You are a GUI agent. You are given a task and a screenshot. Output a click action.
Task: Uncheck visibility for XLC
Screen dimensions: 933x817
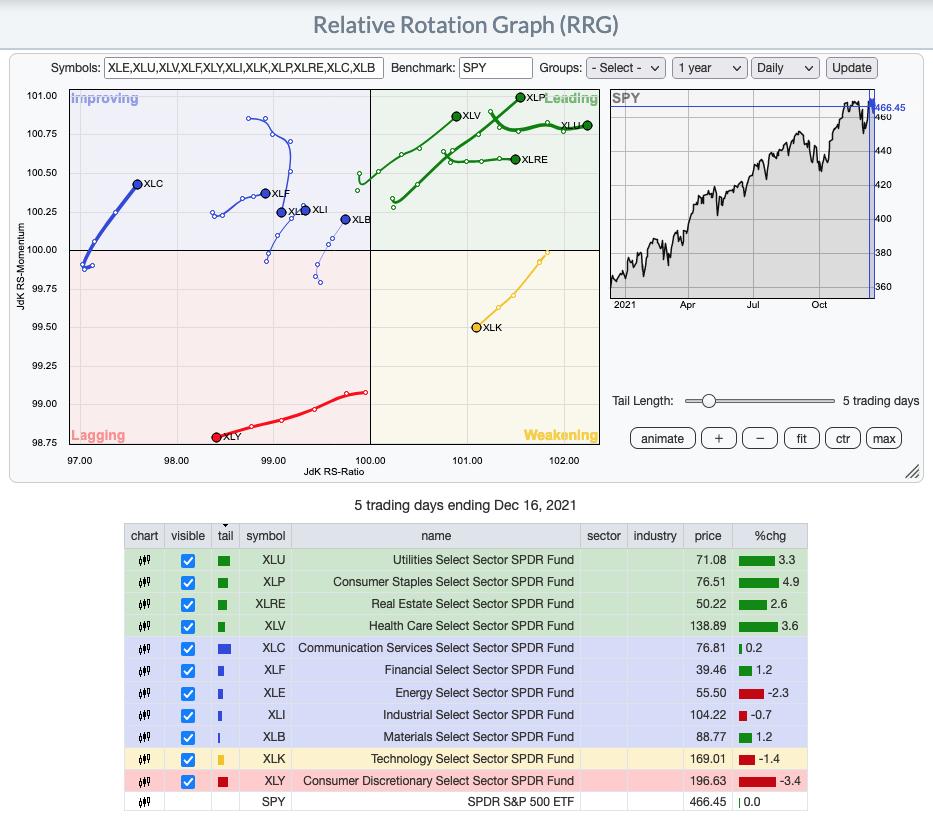(x=187, y=649)
